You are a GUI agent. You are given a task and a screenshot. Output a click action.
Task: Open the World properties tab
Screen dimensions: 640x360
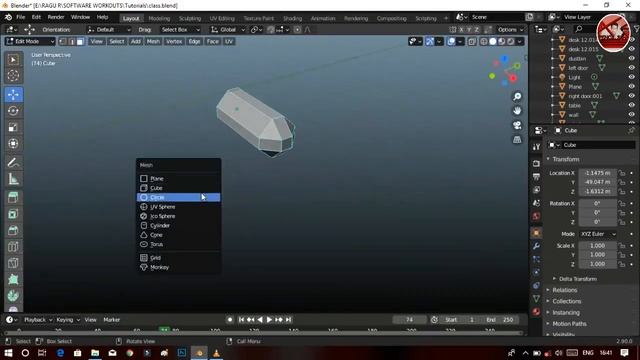pos(536,216)
